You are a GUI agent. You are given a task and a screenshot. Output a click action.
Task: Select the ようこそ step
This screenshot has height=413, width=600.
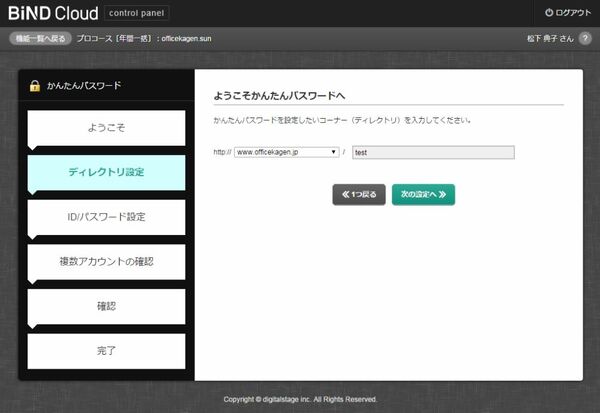point(106,128)
